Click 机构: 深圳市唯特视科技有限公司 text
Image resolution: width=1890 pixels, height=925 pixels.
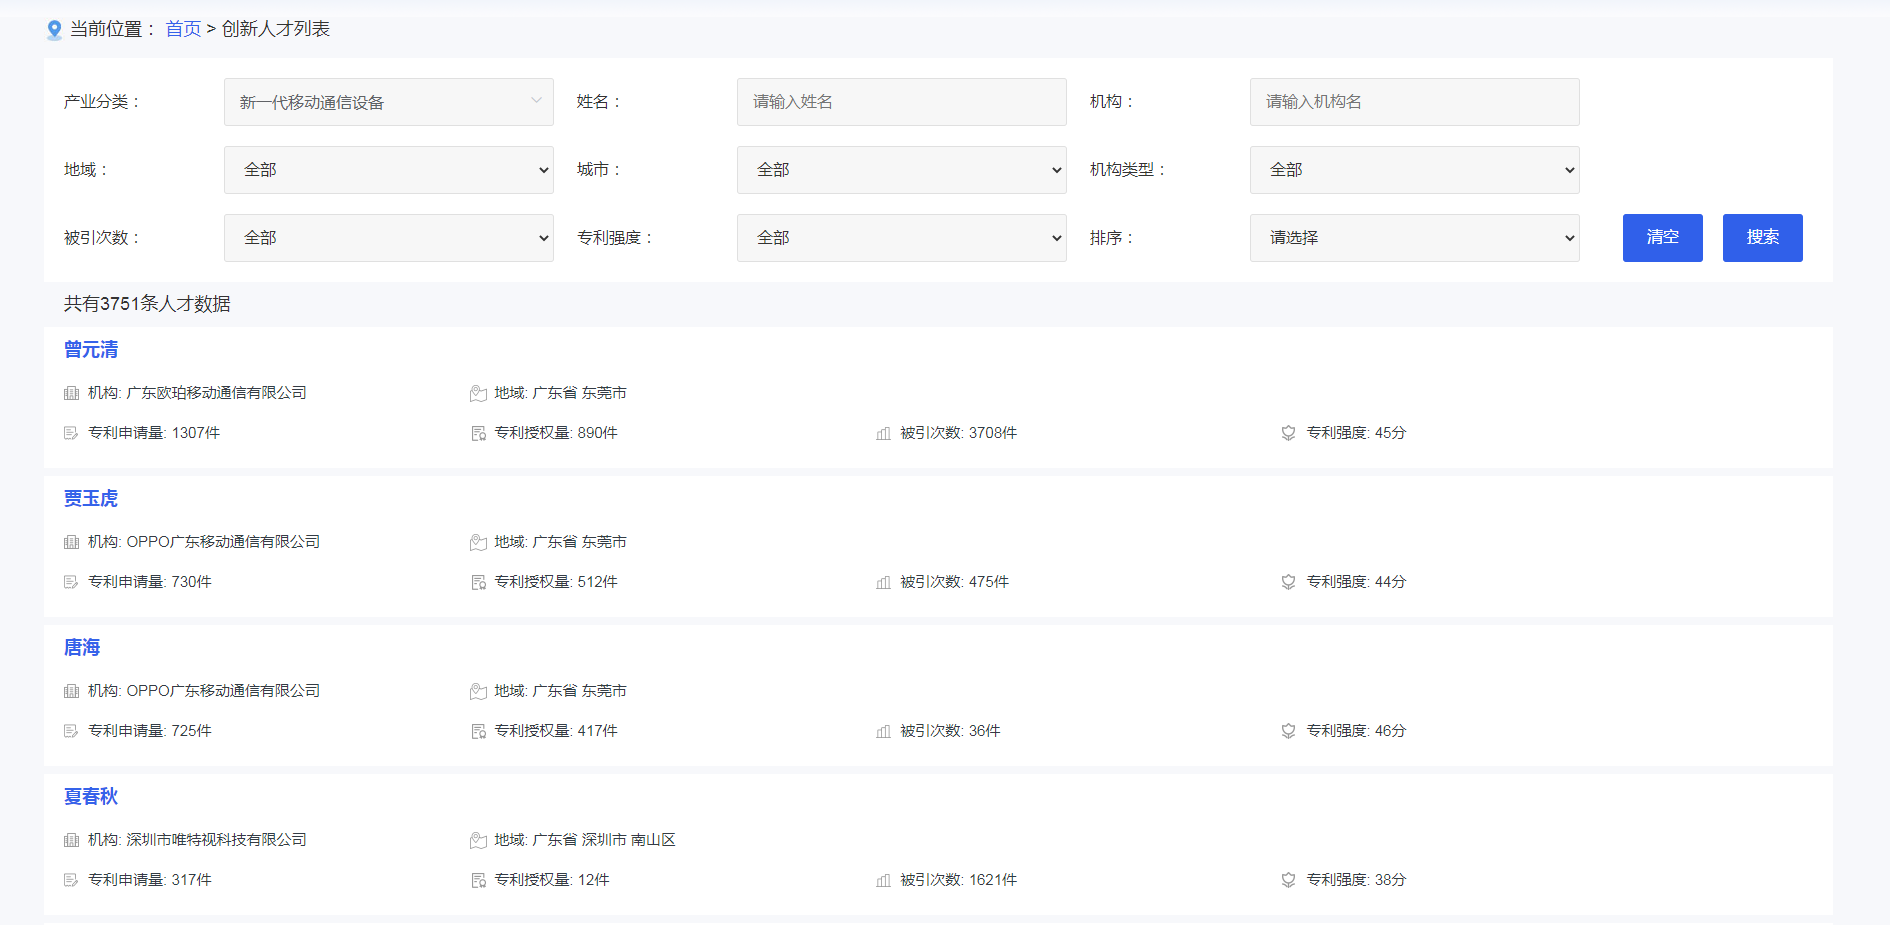click(197, 840)
